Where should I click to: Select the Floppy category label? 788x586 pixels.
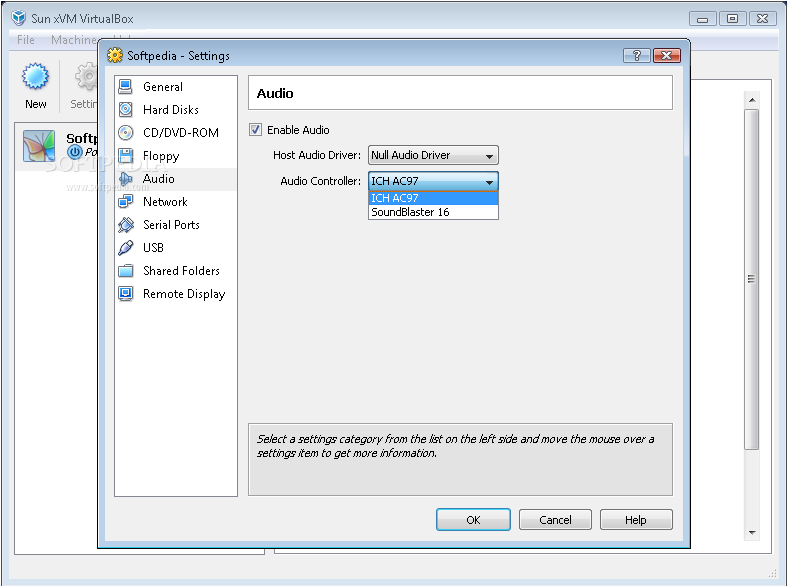point(161,156)
